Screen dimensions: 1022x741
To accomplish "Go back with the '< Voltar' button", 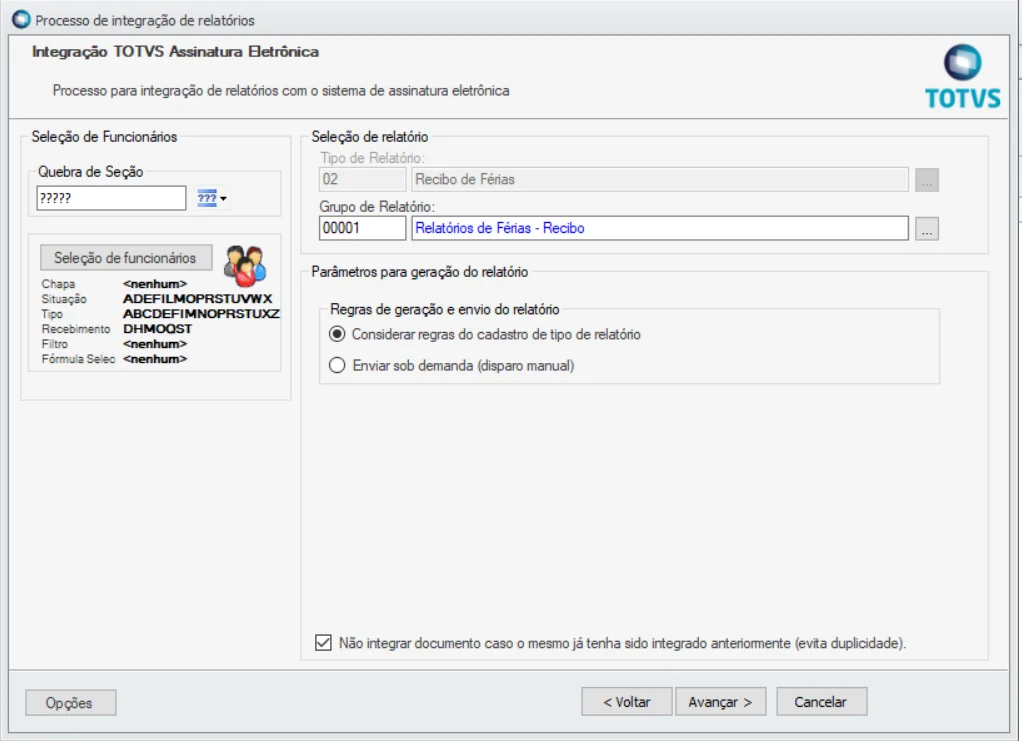I will pos(627,702).
